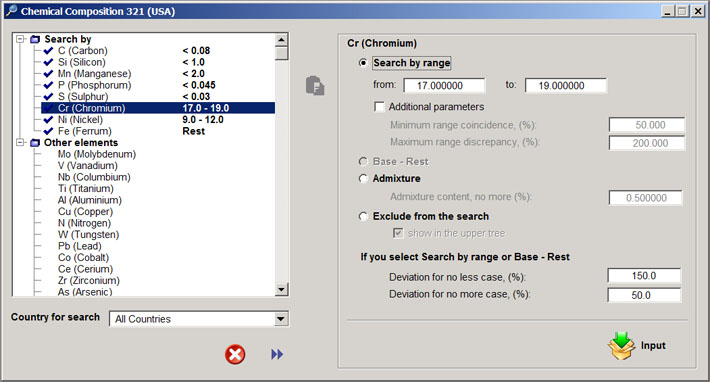Select V (Vanadium) element
The image size is (710, 382).
pyautogui.click(x=87, y=166)
